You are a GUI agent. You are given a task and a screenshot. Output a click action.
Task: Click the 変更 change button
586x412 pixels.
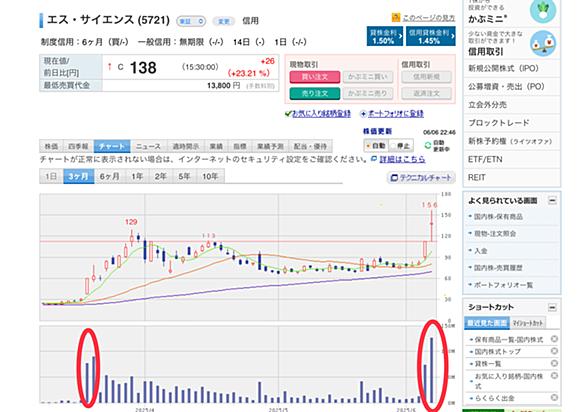pyautogui.click(x=223, y=21)
